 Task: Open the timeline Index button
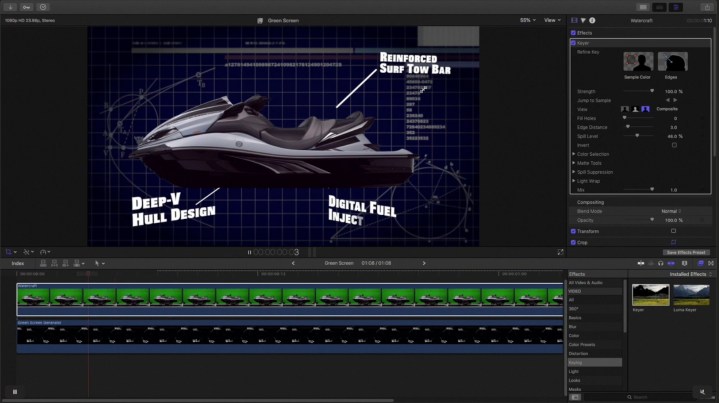pos(18,263)
